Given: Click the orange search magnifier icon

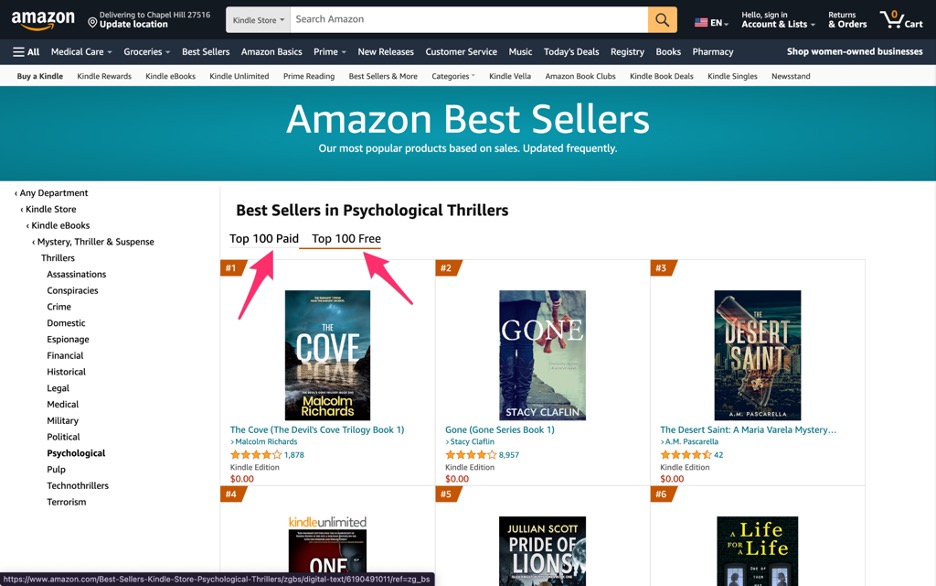Looking at the screenshot, I should [662, 19].
